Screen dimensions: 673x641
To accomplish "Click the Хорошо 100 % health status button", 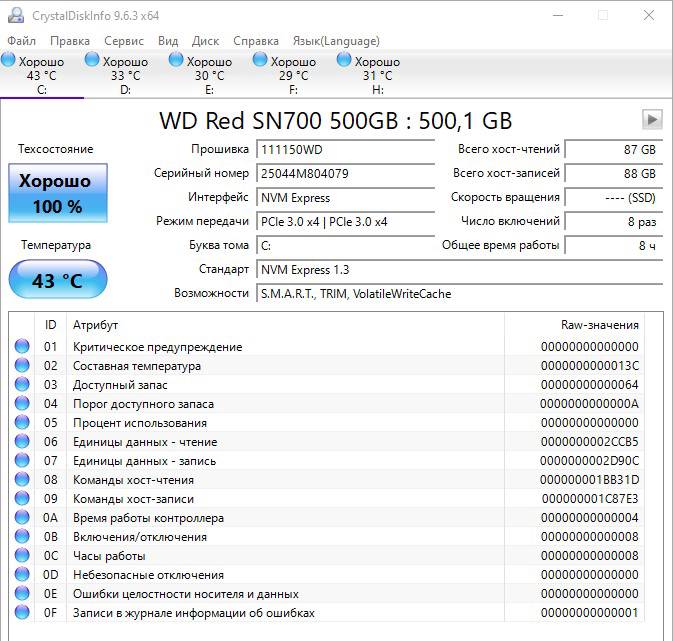I will 58,193.
